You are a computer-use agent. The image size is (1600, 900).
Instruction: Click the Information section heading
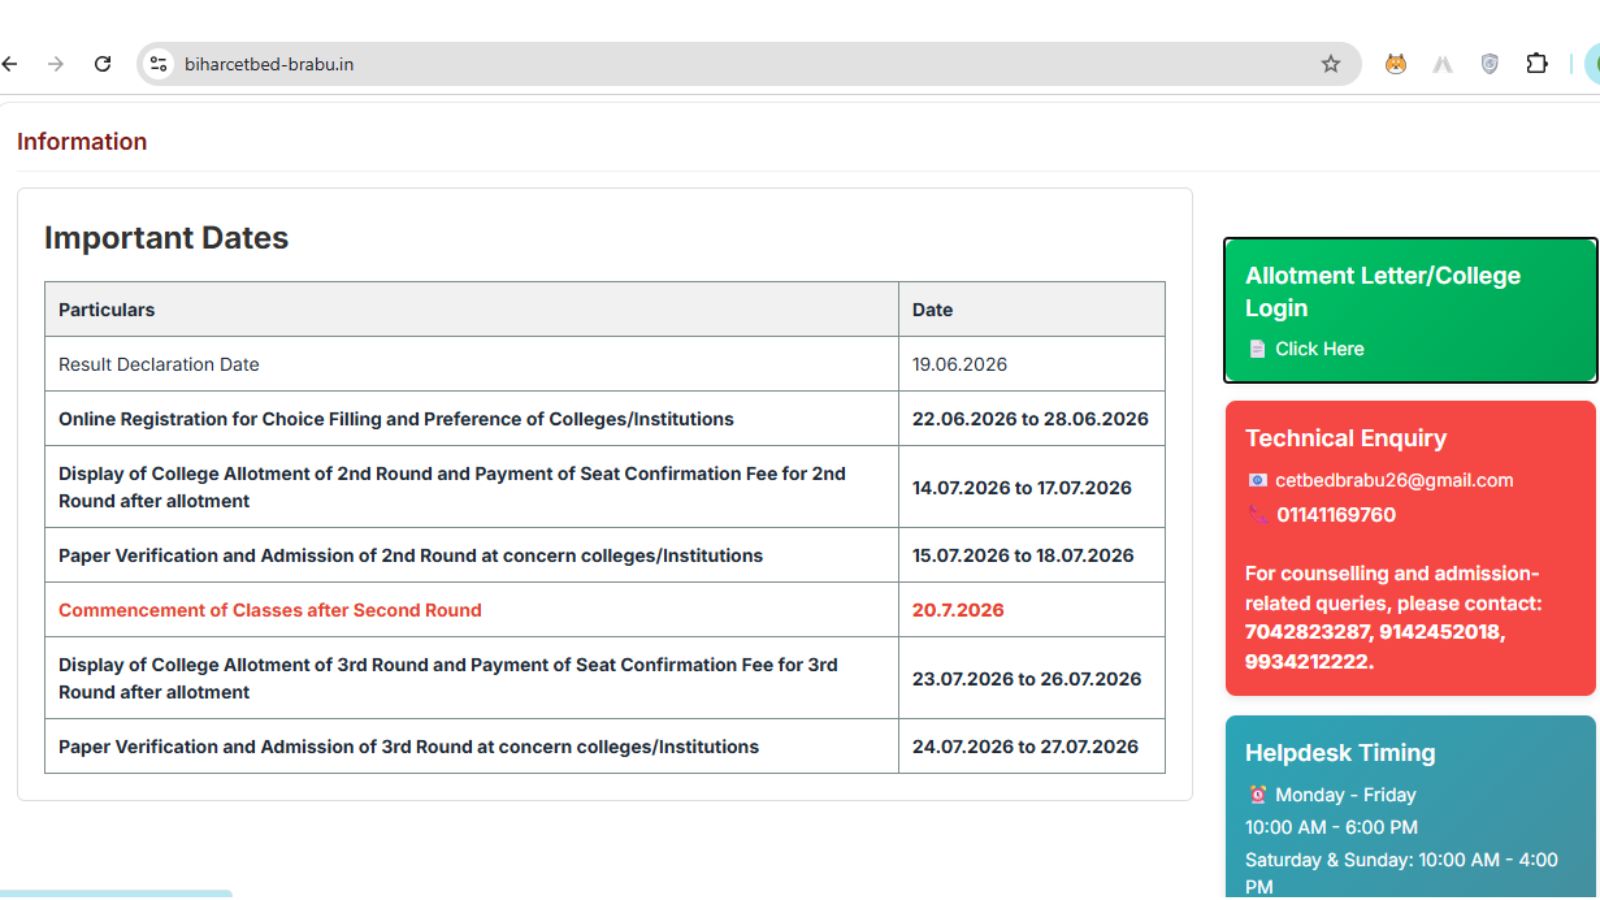pos(82,142)
